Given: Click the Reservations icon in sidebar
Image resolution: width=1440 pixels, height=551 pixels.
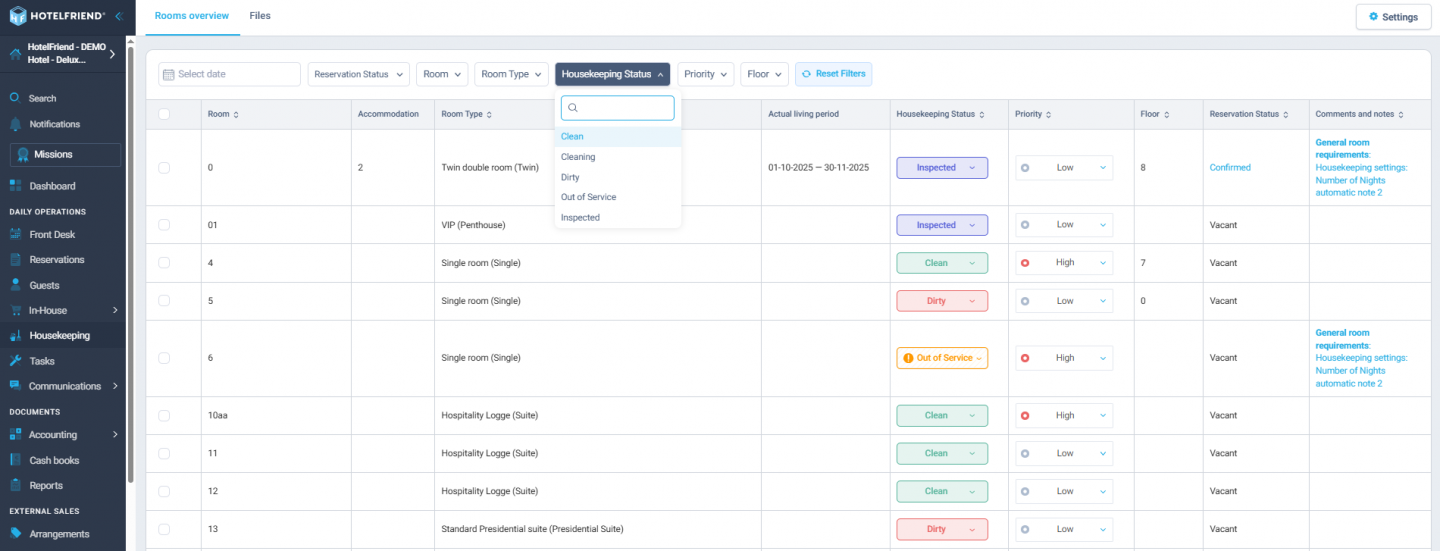Looking at the screenshot, I should point(15,259).
